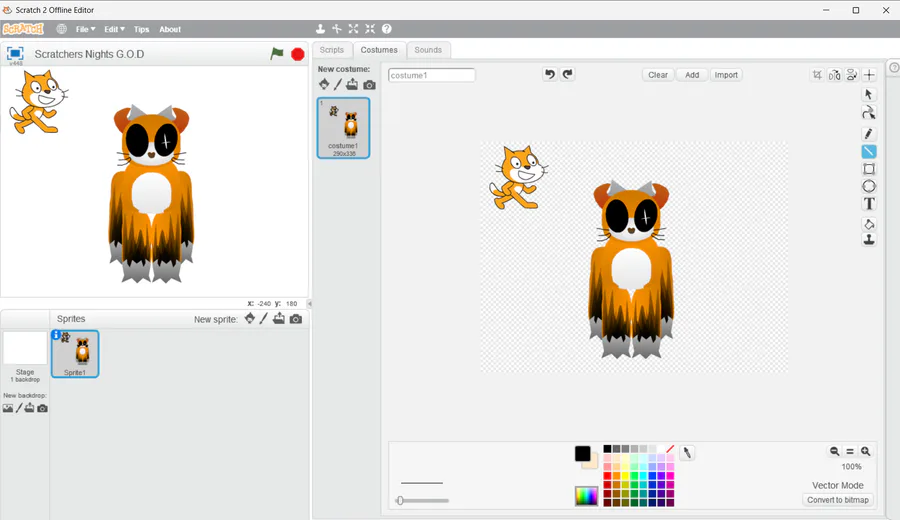Image resolution: width=900 pixels, height=520 pixels.
Task: Paint a new costume
Action: [338, 84]
